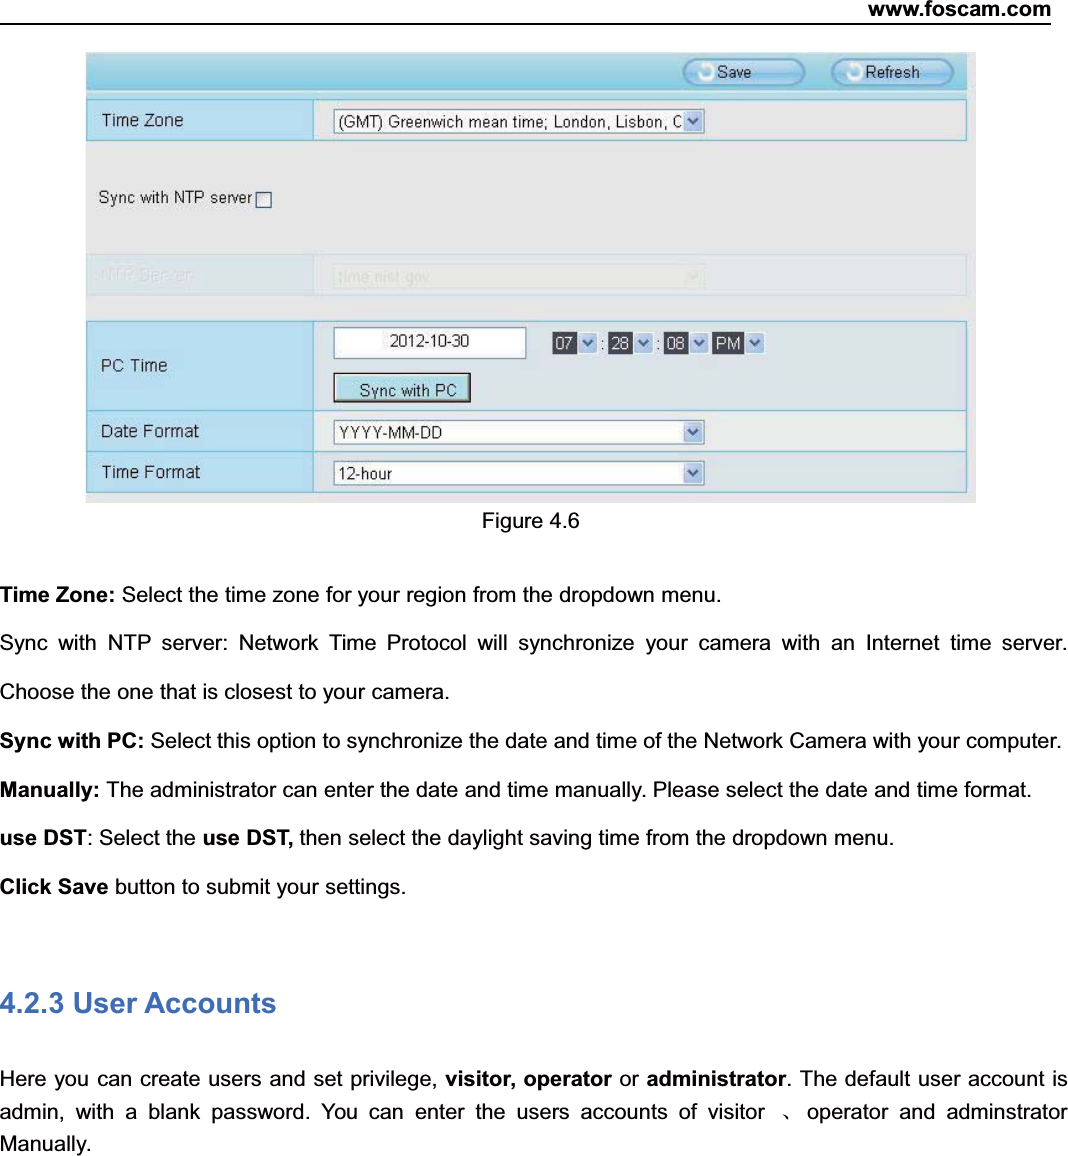Click the arrow on the hour selector showing 07

(x=587, y=342)
